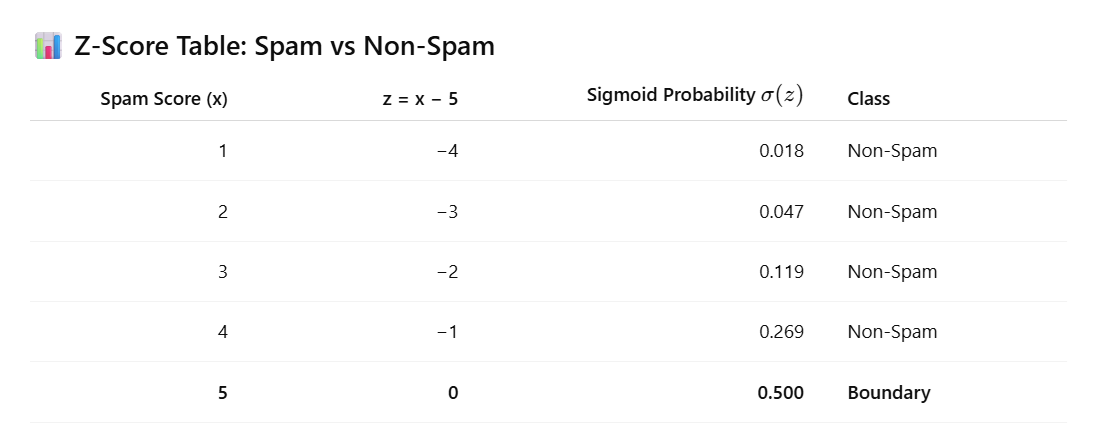The width and height of the screenshot is (1105, 425).
Task: Select the probability value 0.269
Action: (781, 332)
